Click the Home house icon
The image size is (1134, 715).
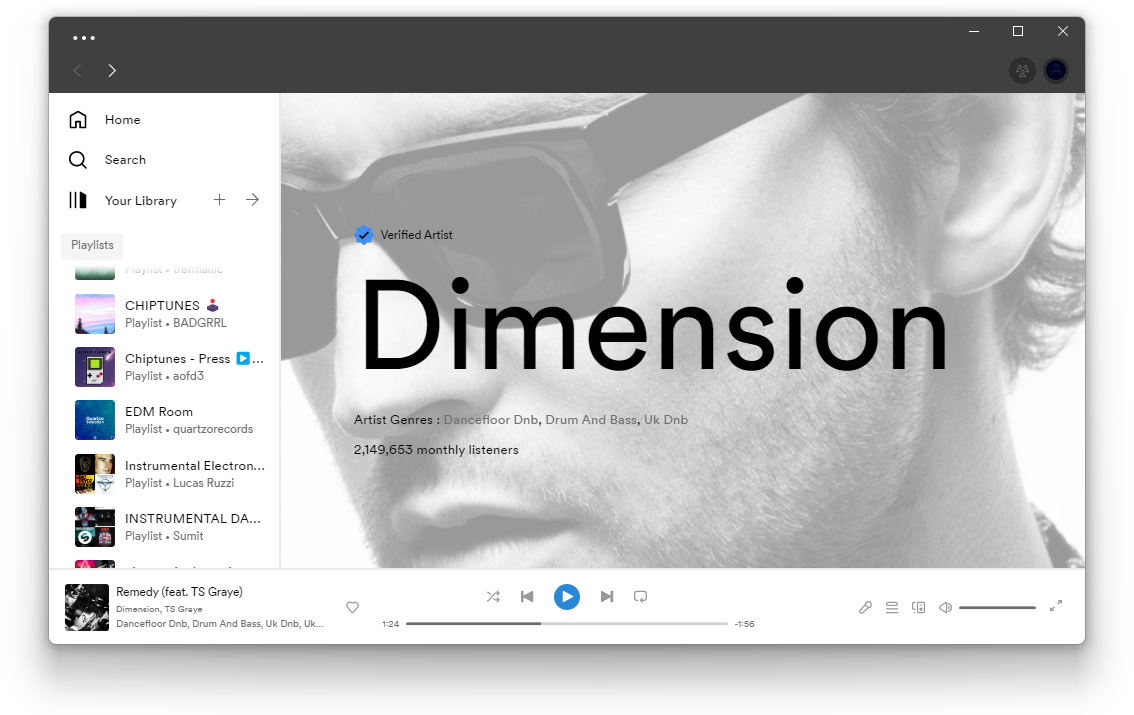point(78,119)
